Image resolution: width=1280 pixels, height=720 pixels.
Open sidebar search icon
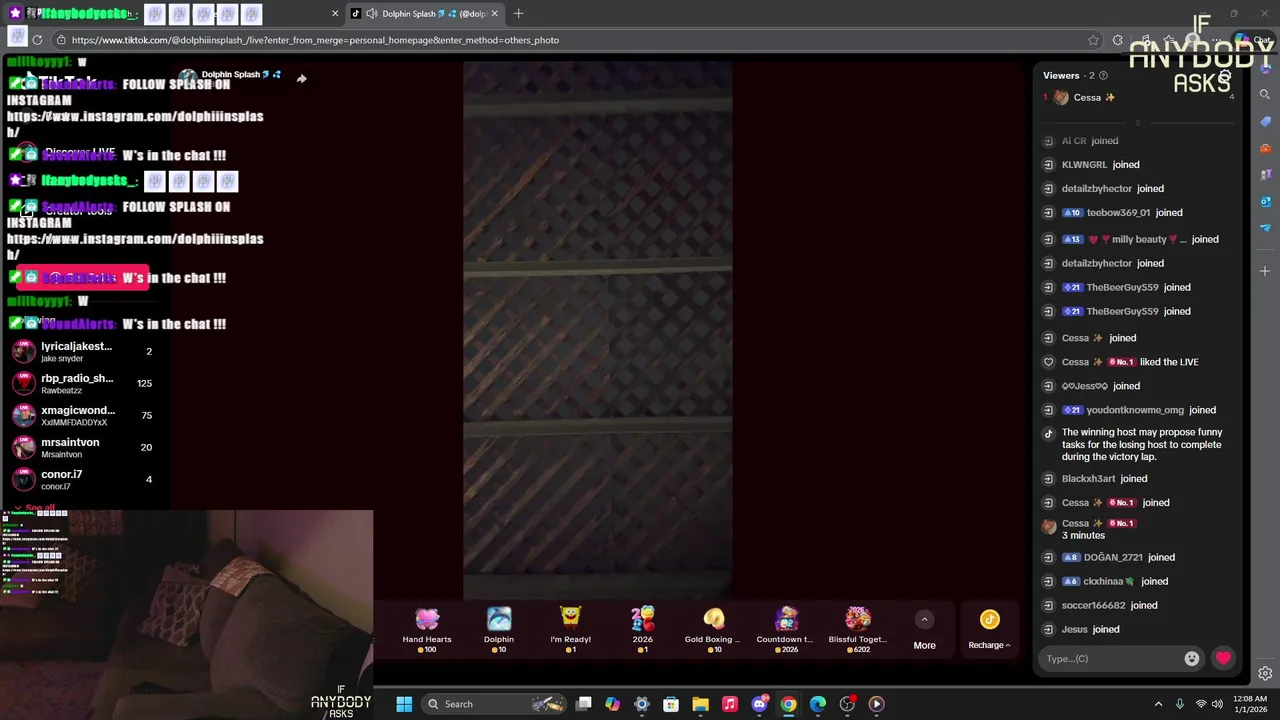(1265, 95)
